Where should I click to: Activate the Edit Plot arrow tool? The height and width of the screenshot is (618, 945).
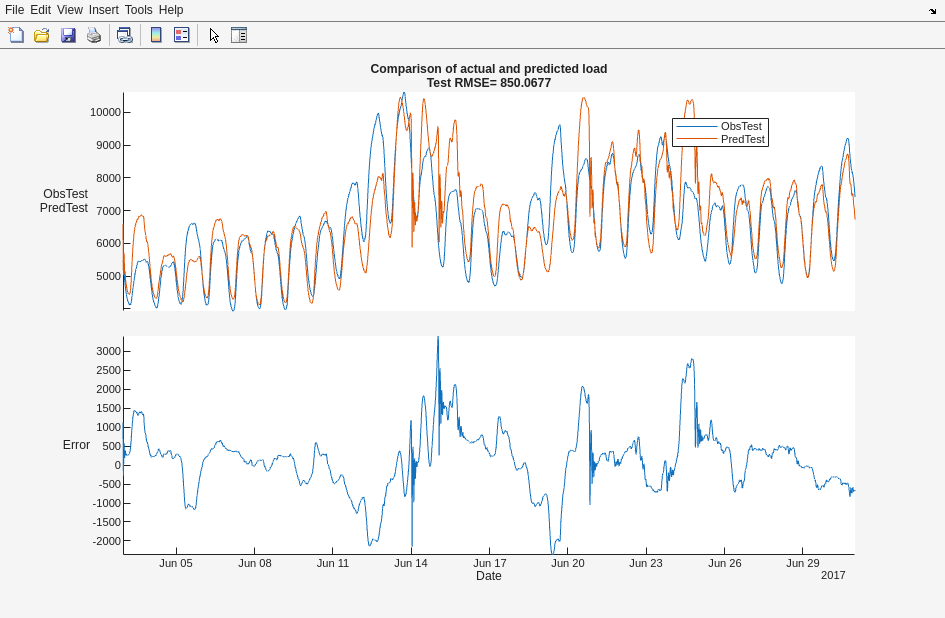pos(214,35)
